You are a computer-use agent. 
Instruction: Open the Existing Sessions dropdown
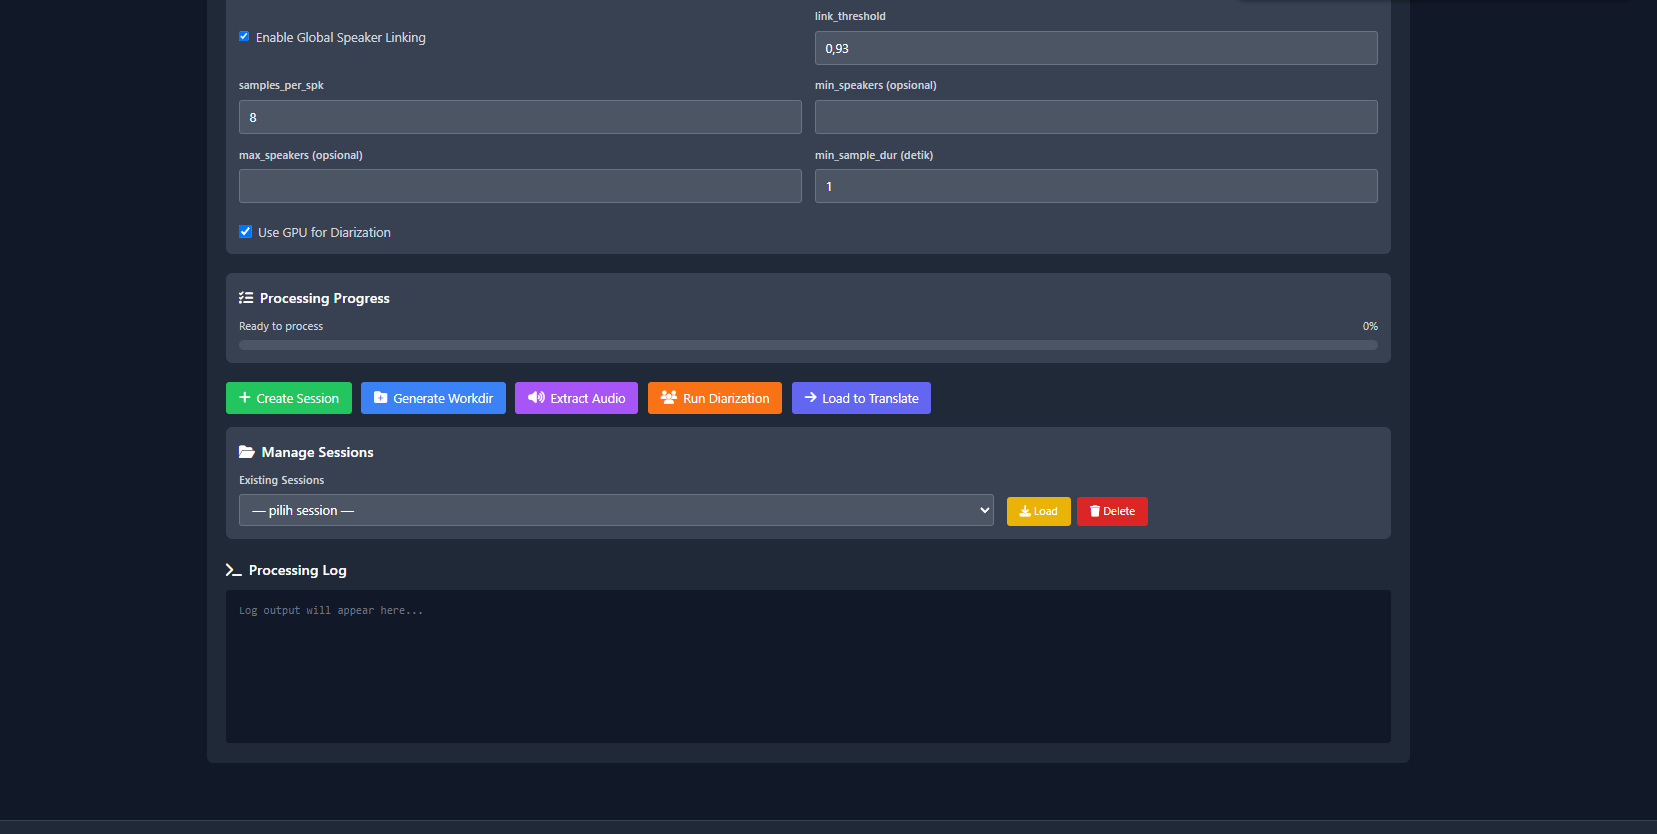616,510
